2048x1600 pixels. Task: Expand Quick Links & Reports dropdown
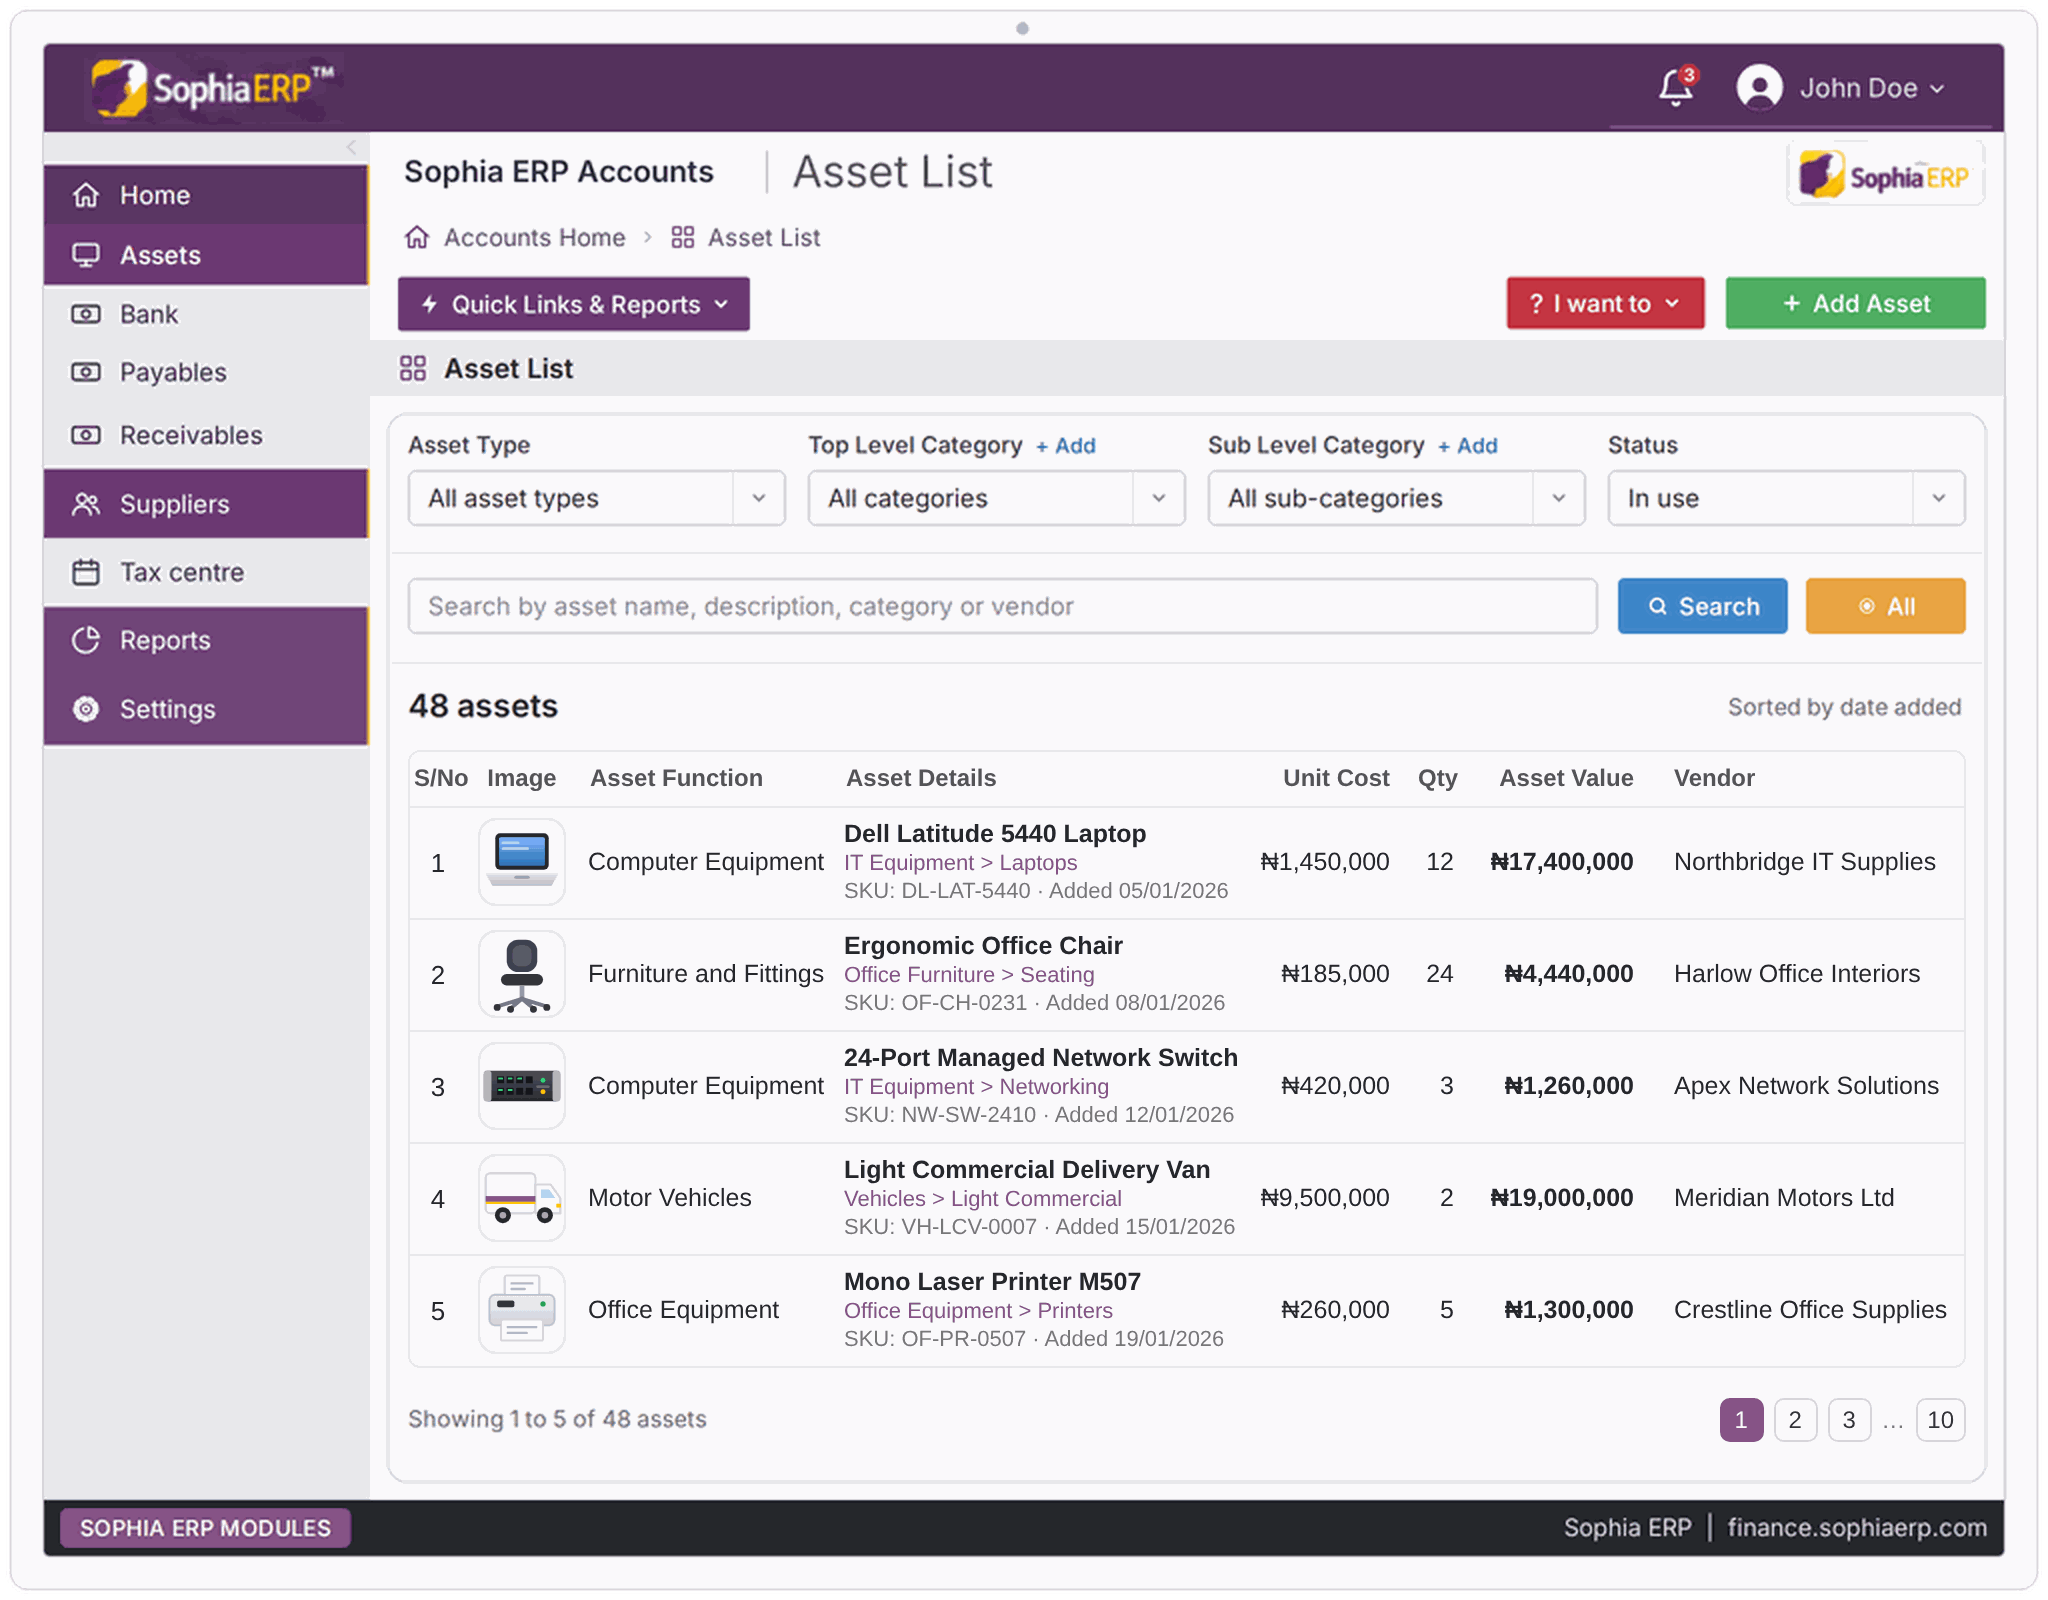[x=574, y=304]
